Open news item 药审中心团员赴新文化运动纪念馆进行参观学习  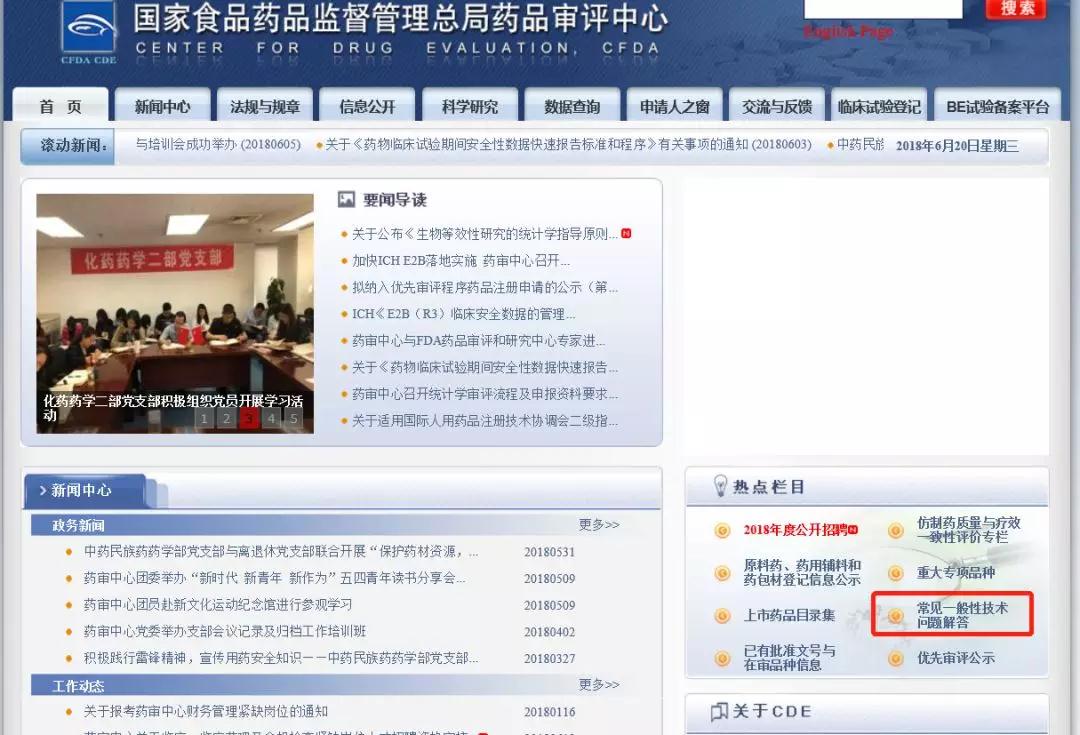point(218,605)
